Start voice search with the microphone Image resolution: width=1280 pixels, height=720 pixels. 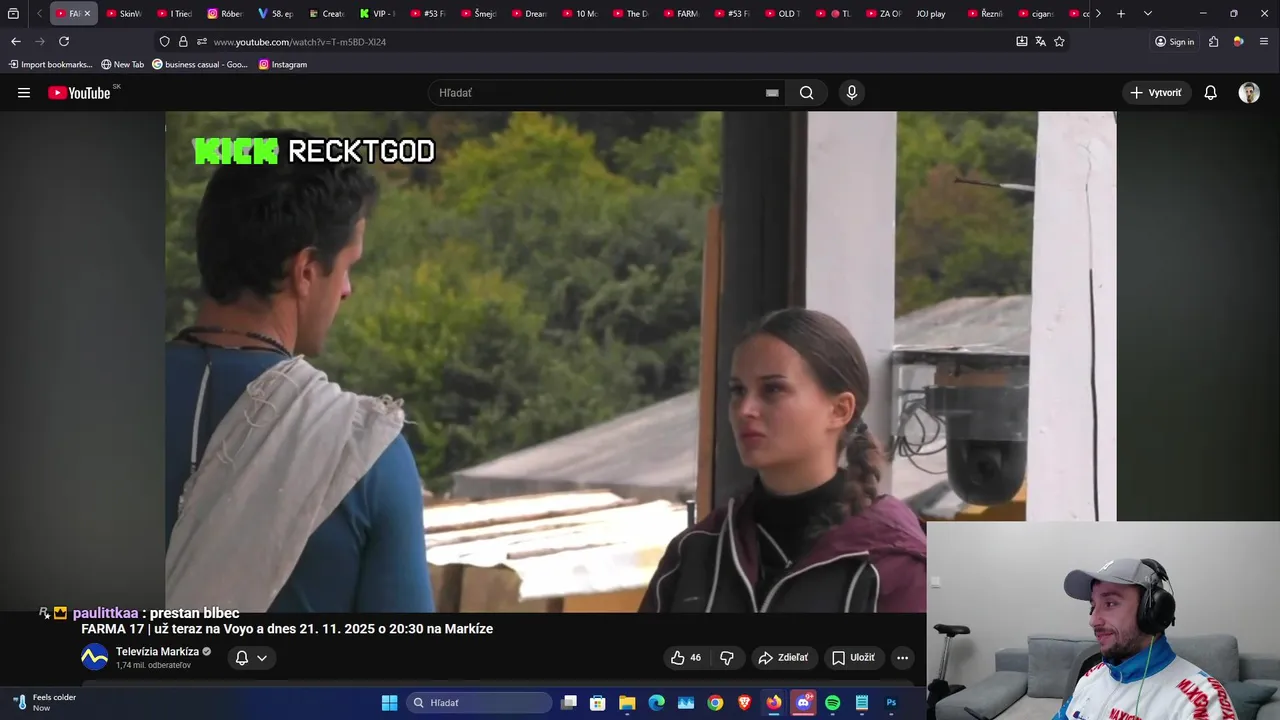(852, 93)
